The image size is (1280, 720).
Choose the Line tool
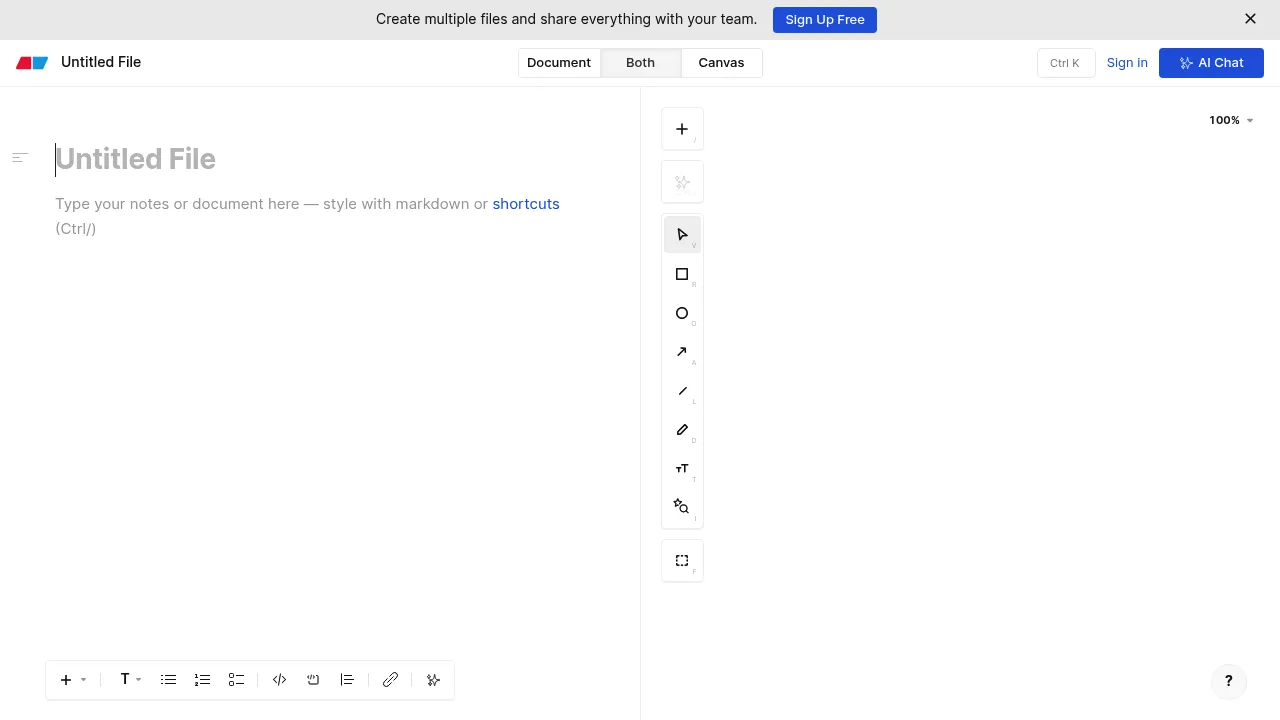[x=682, y=391]
